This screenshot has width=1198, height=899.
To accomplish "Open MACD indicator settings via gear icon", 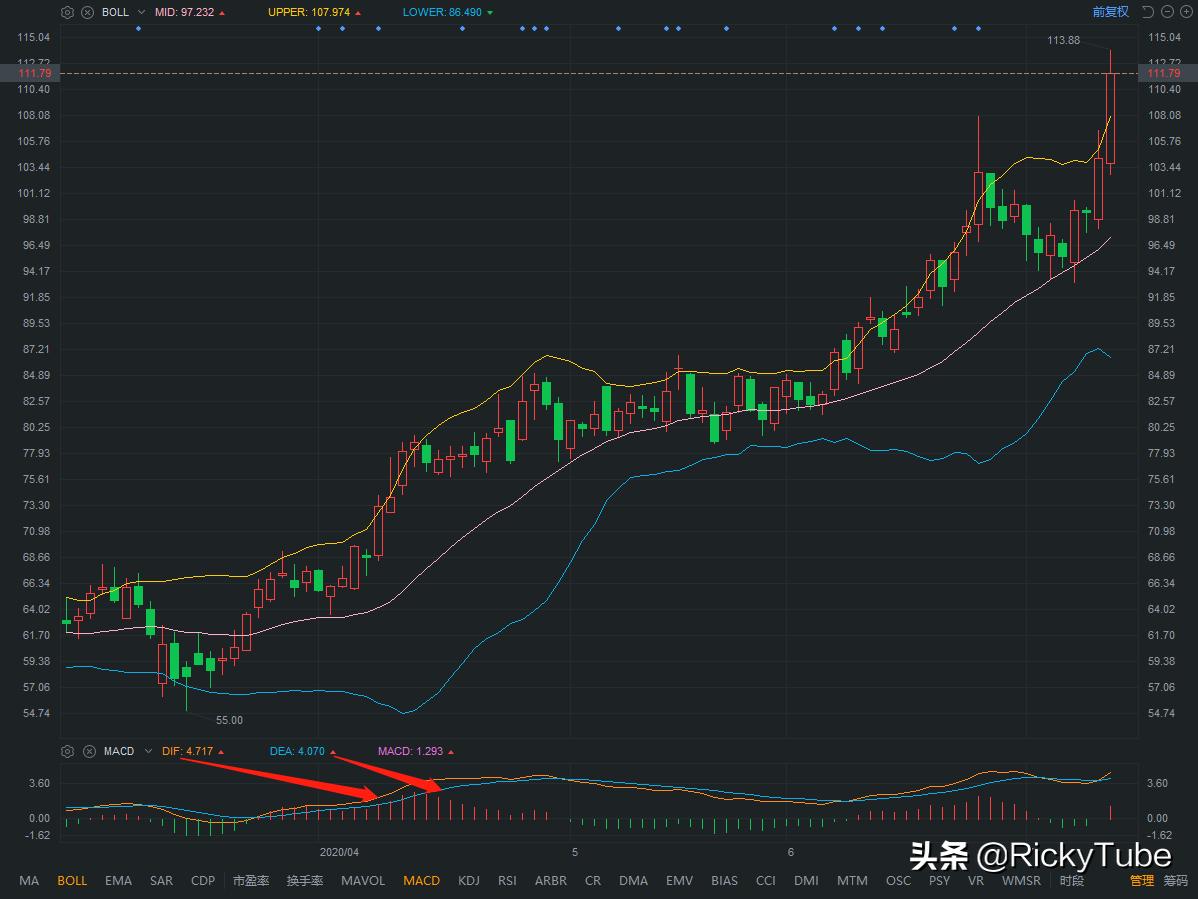I will pos(66,751).
